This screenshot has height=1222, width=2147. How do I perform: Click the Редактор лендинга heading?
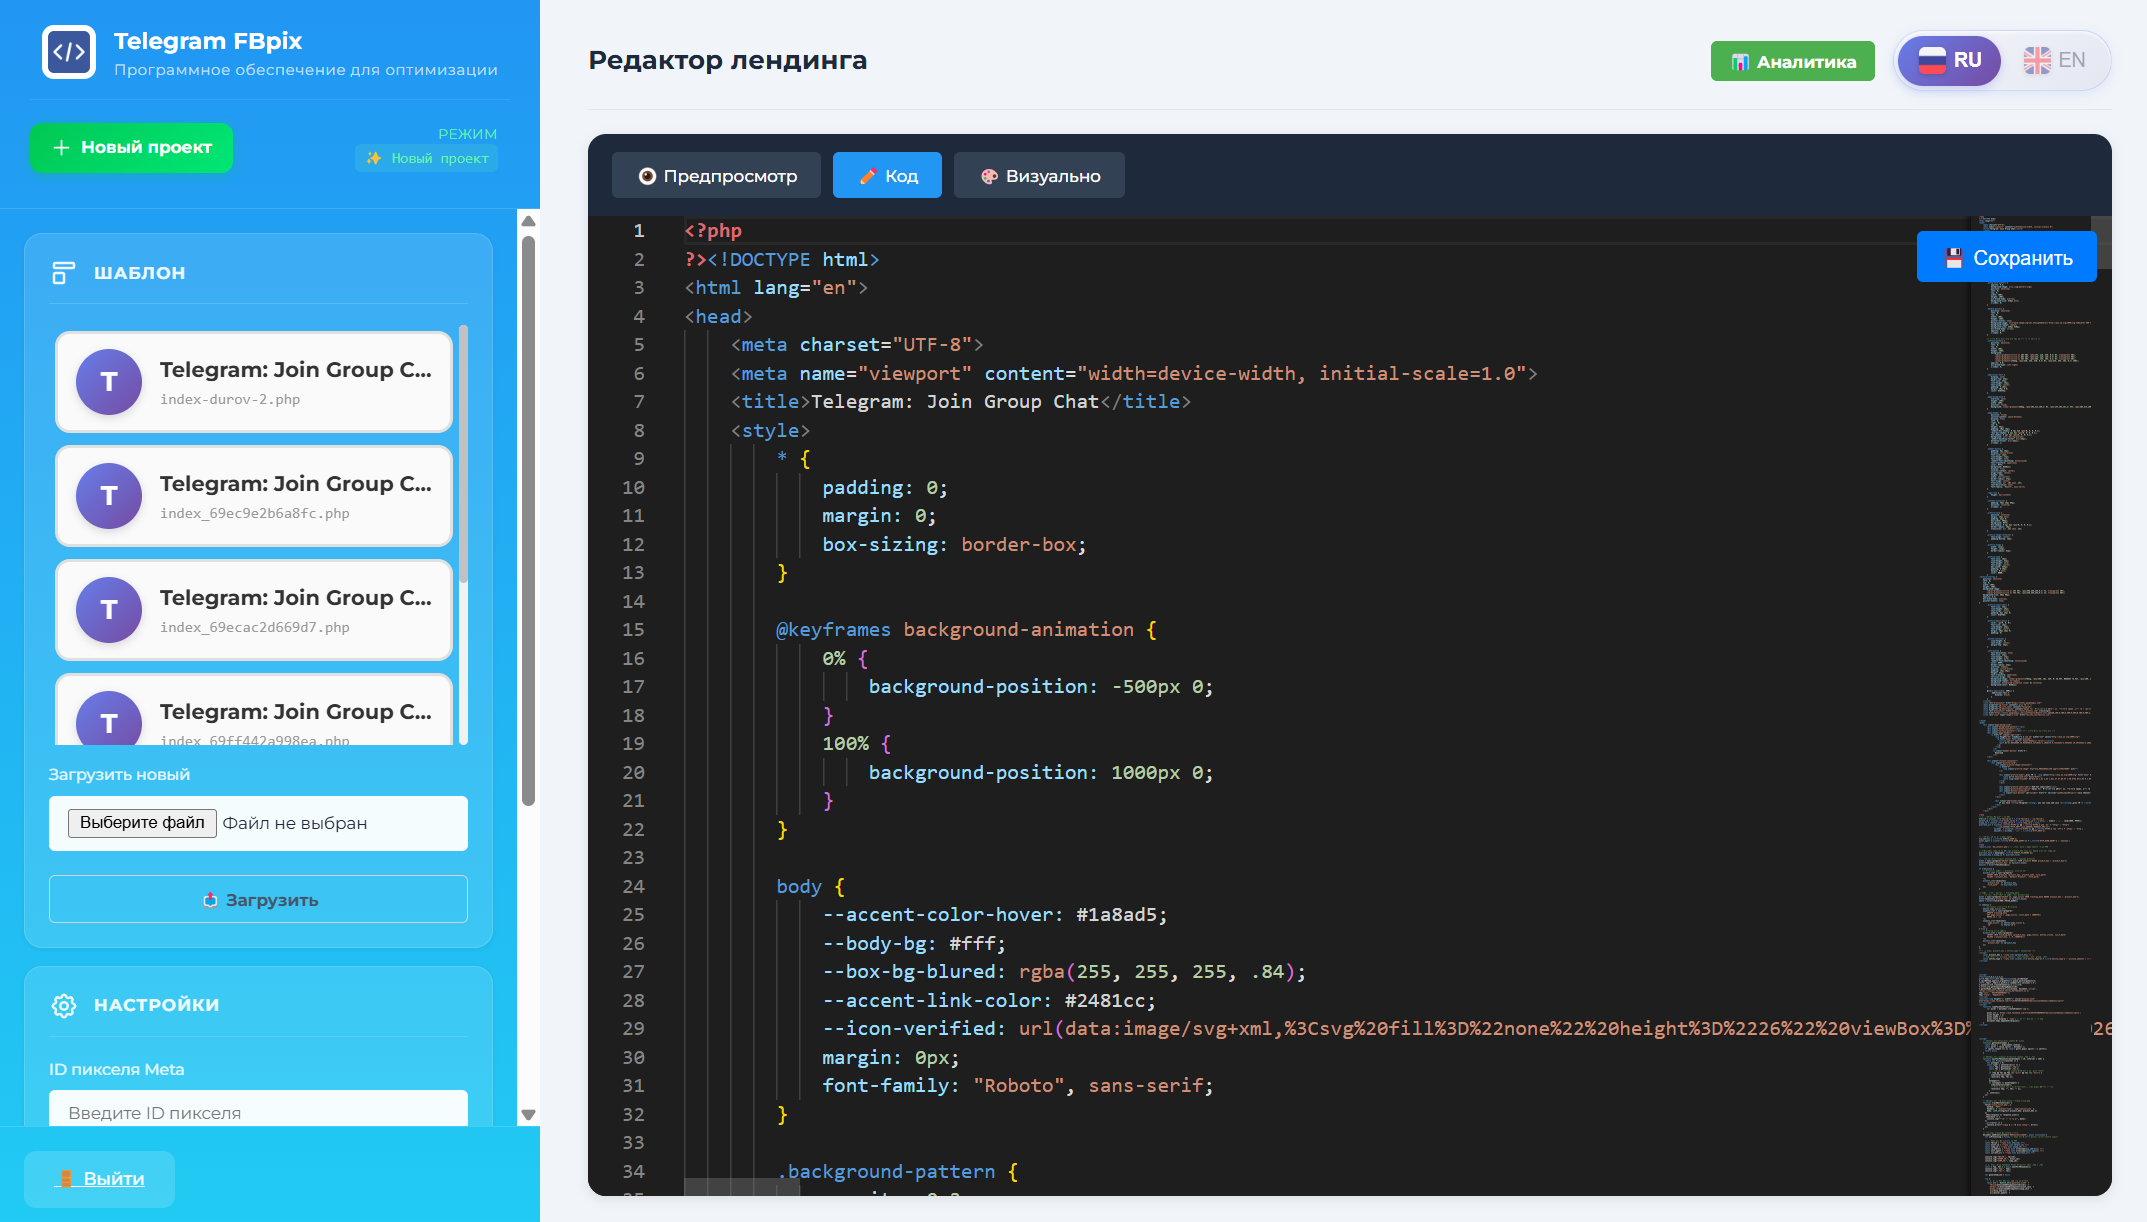click(728, 60)
